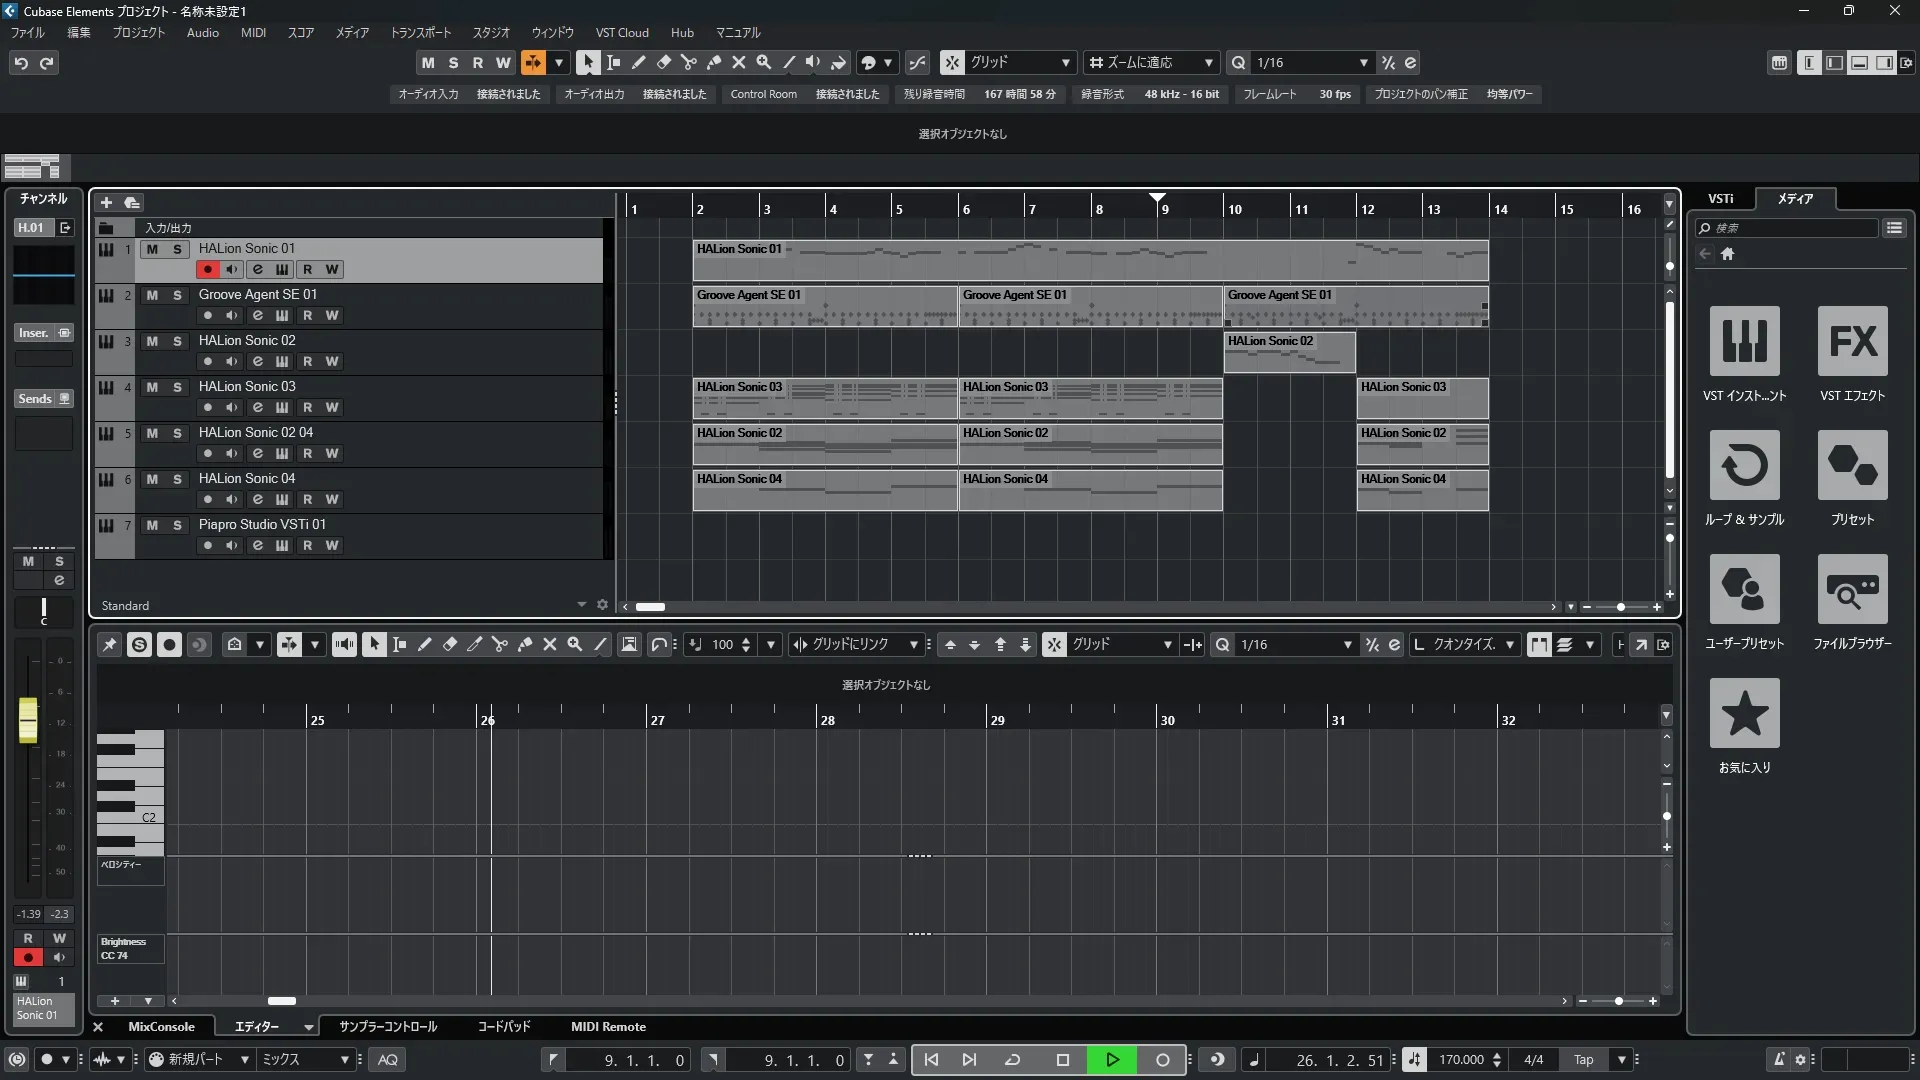Toggle record enable on HALion Sonic 01

207,270
